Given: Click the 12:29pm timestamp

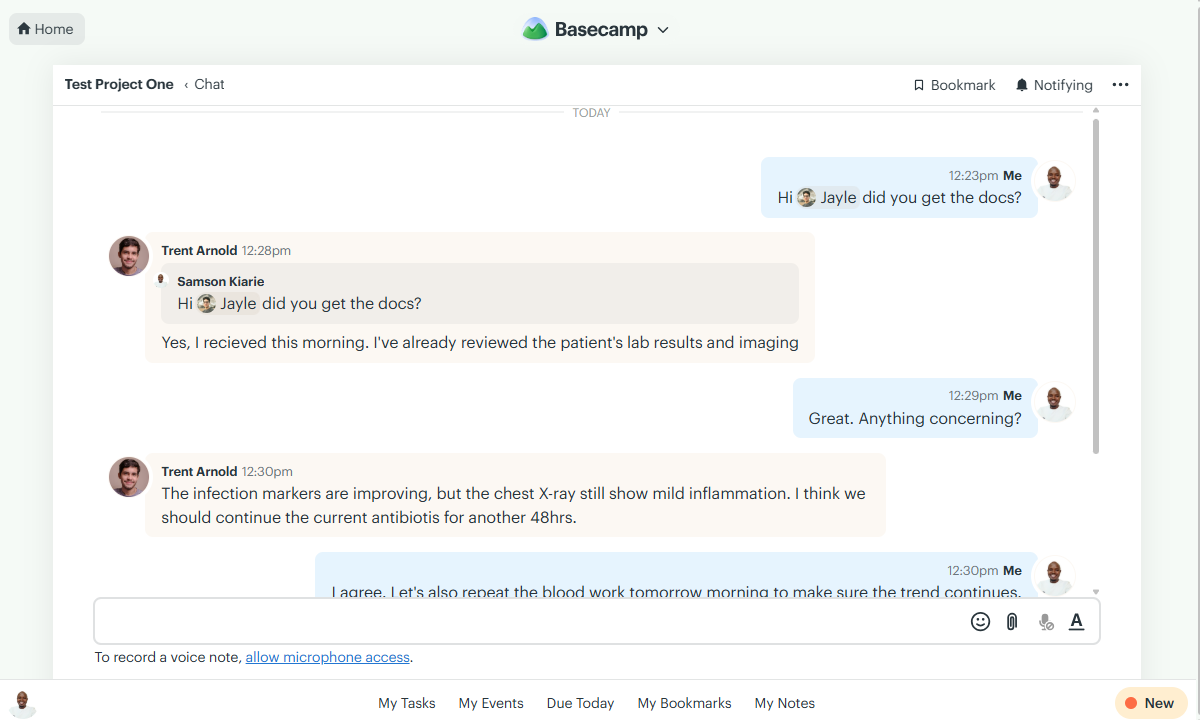Looking at the screenshot, I should pyautogui.click(x=973, y=395).
